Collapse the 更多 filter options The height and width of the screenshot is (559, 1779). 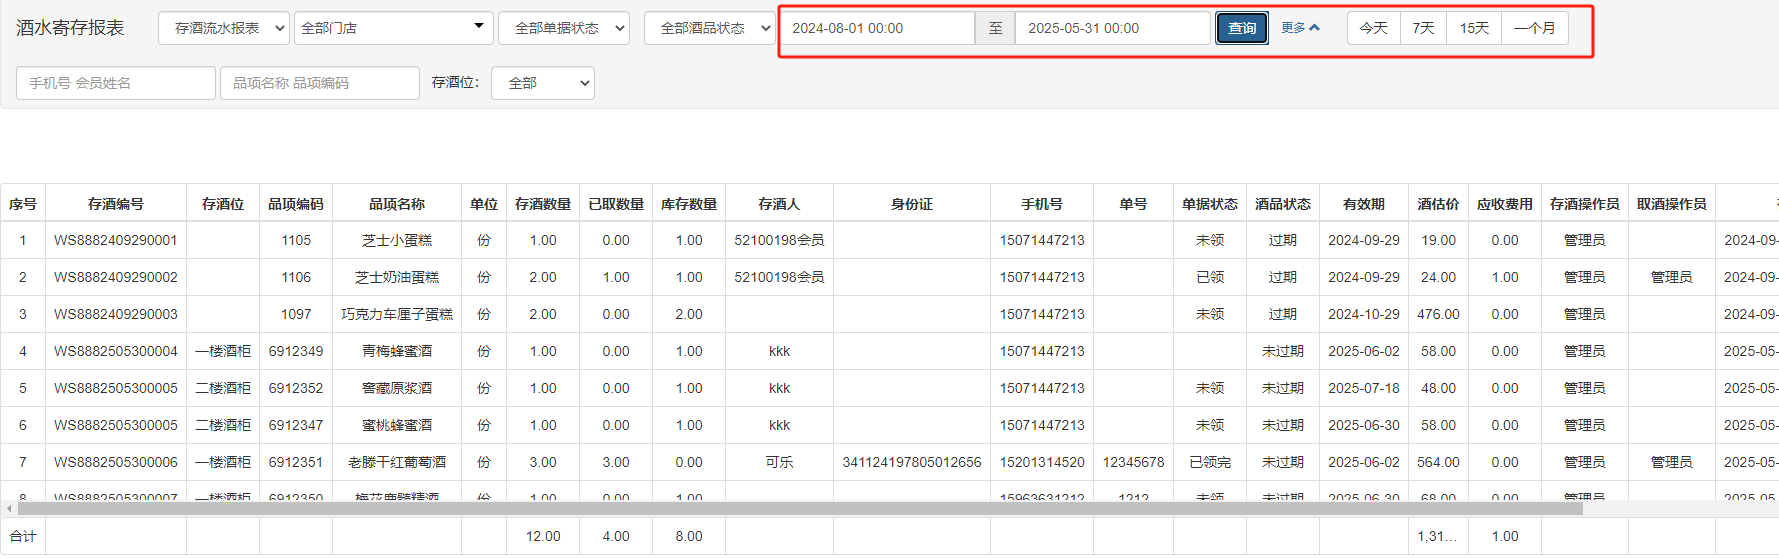click(1300, 28)
